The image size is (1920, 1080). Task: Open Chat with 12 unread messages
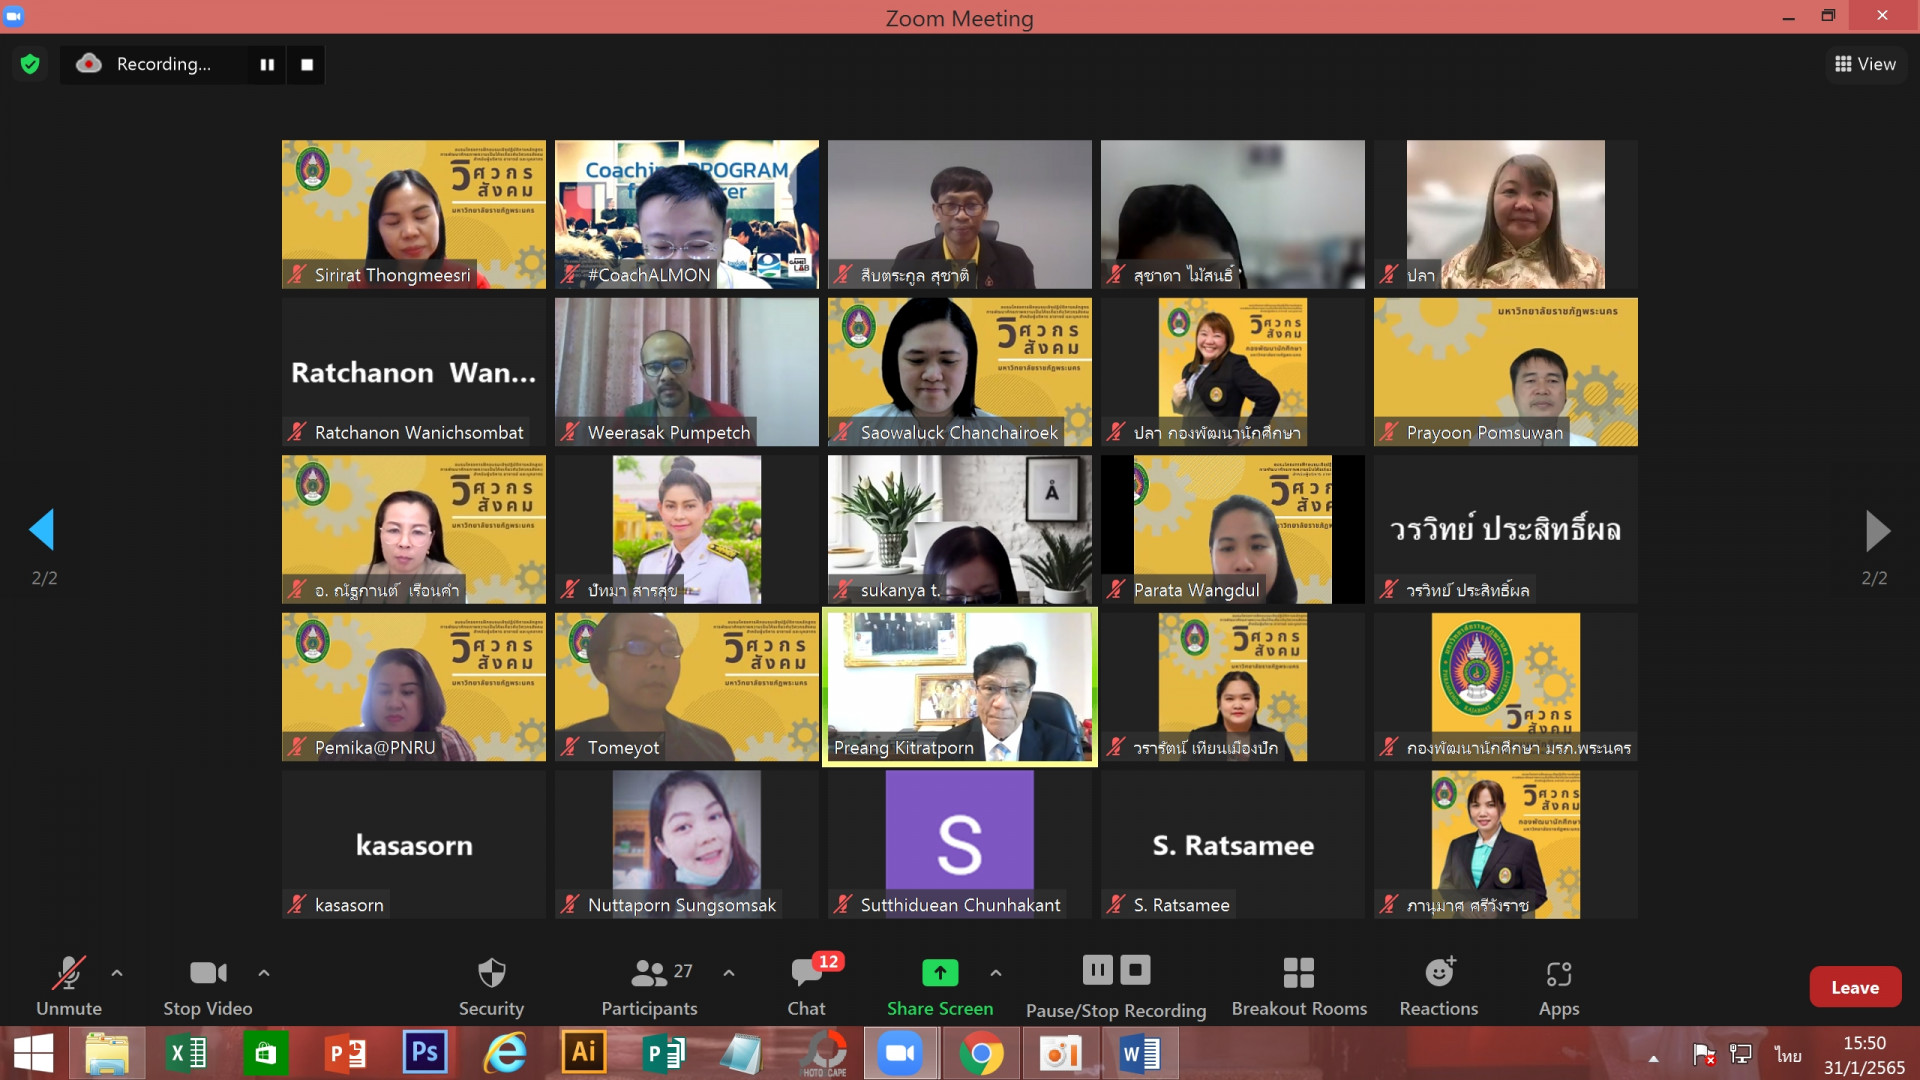tap(807, 987)
